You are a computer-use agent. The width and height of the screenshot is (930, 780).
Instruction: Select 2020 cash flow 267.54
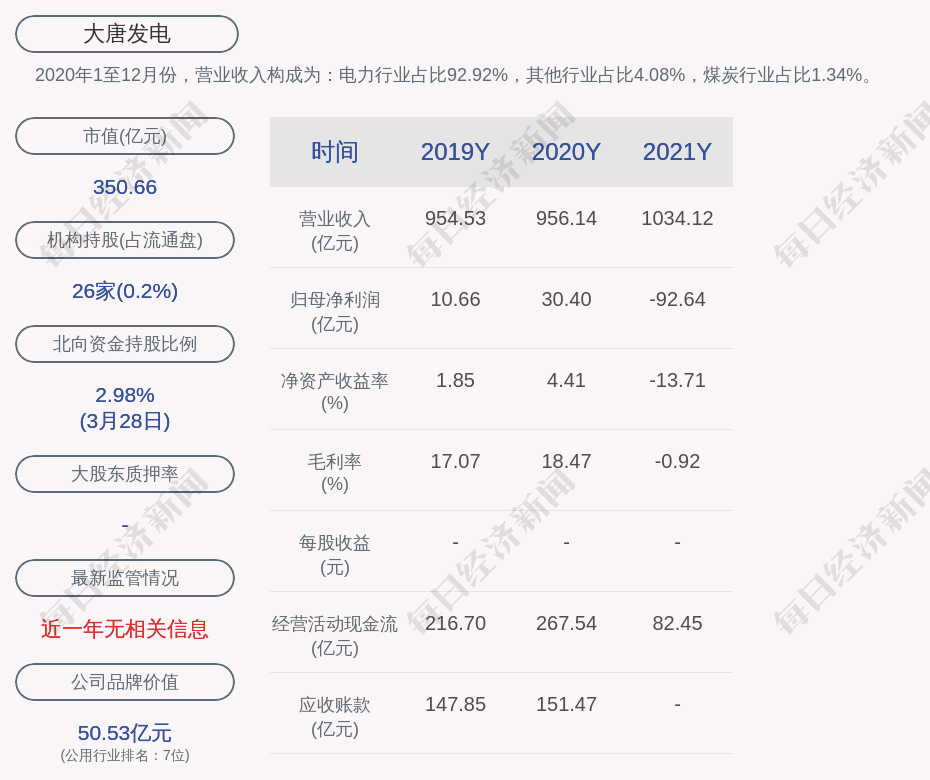[x=566, y=623]
